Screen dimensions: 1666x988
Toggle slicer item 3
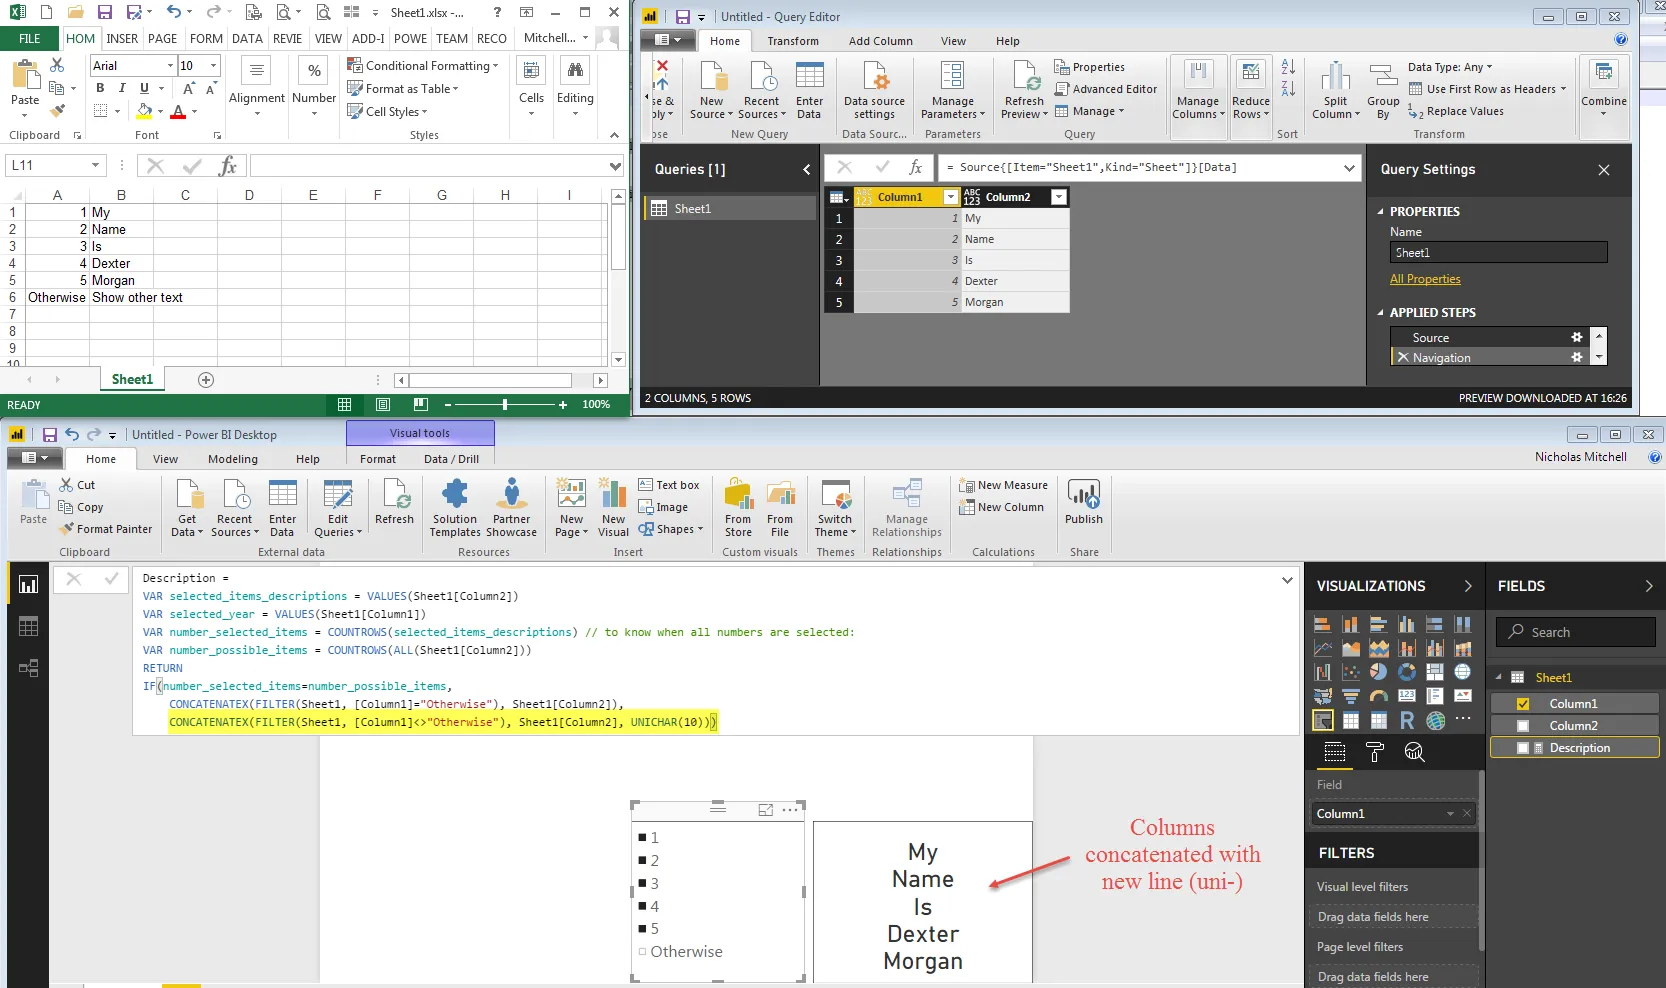[x=642, y=884]
